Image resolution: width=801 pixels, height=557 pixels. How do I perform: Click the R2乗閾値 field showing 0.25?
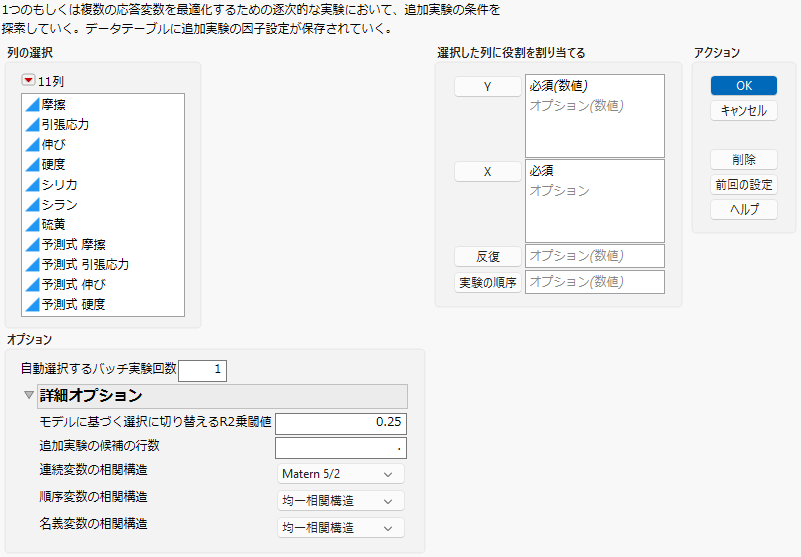(x=341, y=424)
